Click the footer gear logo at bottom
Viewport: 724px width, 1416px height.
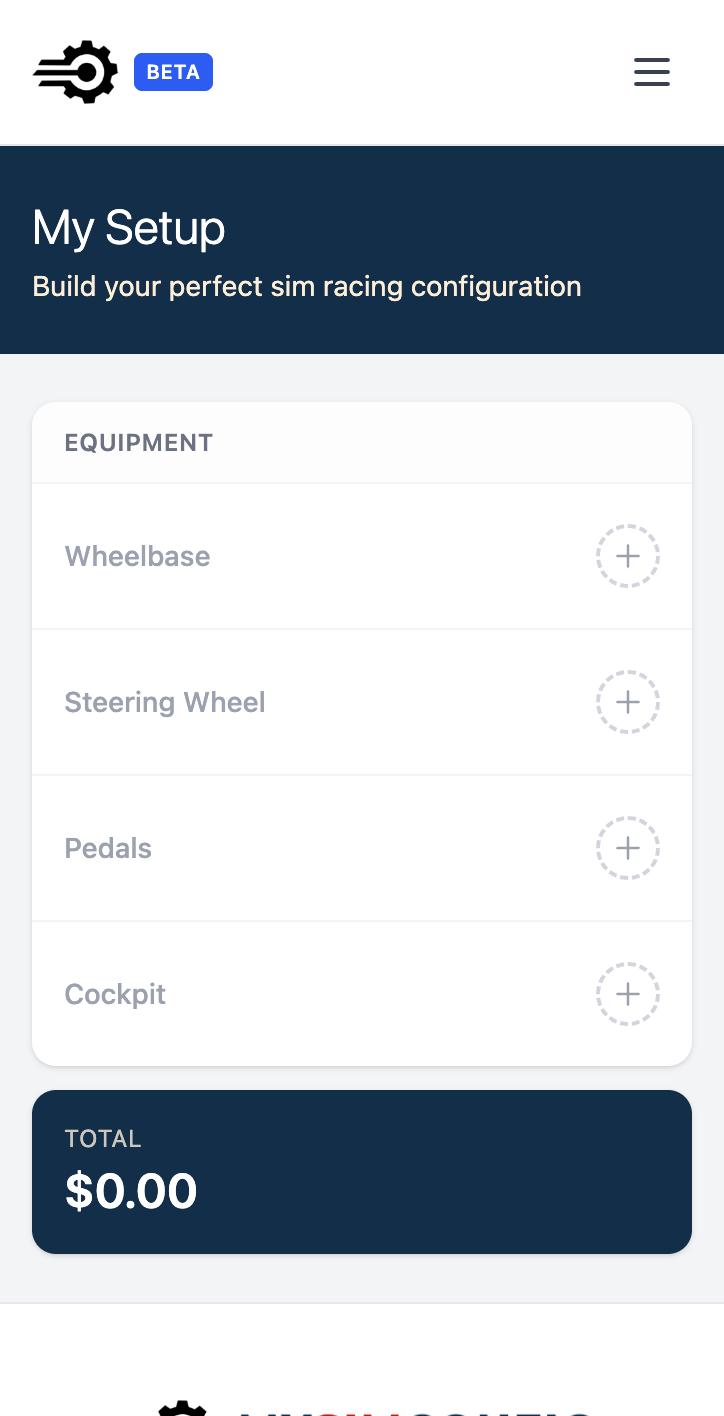[182, 1408]
